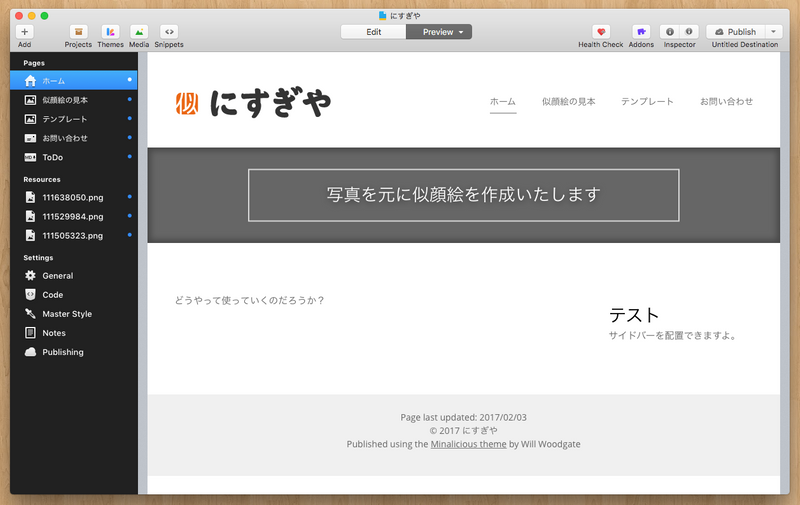Open the Preview mode dropdown arrow
This screenshot has height=505, width=800.
click(x=461, y=32)
